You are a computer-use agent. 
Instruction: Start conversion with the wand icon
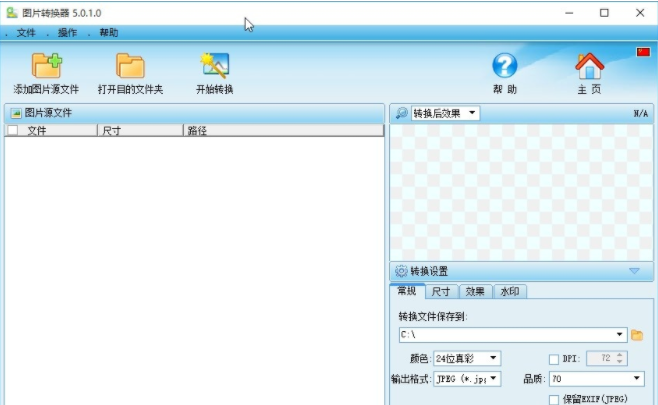point(214,65)
